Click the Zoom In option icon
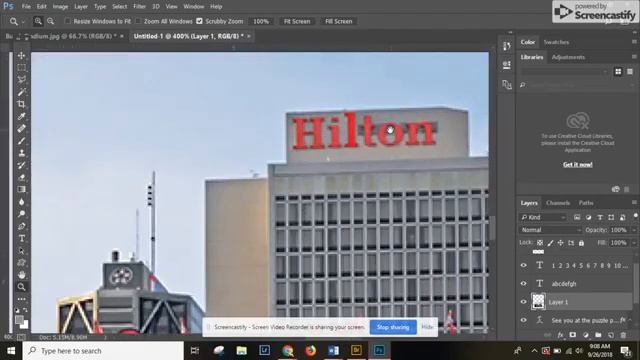 pyautogui.click(x=38, y=21)
